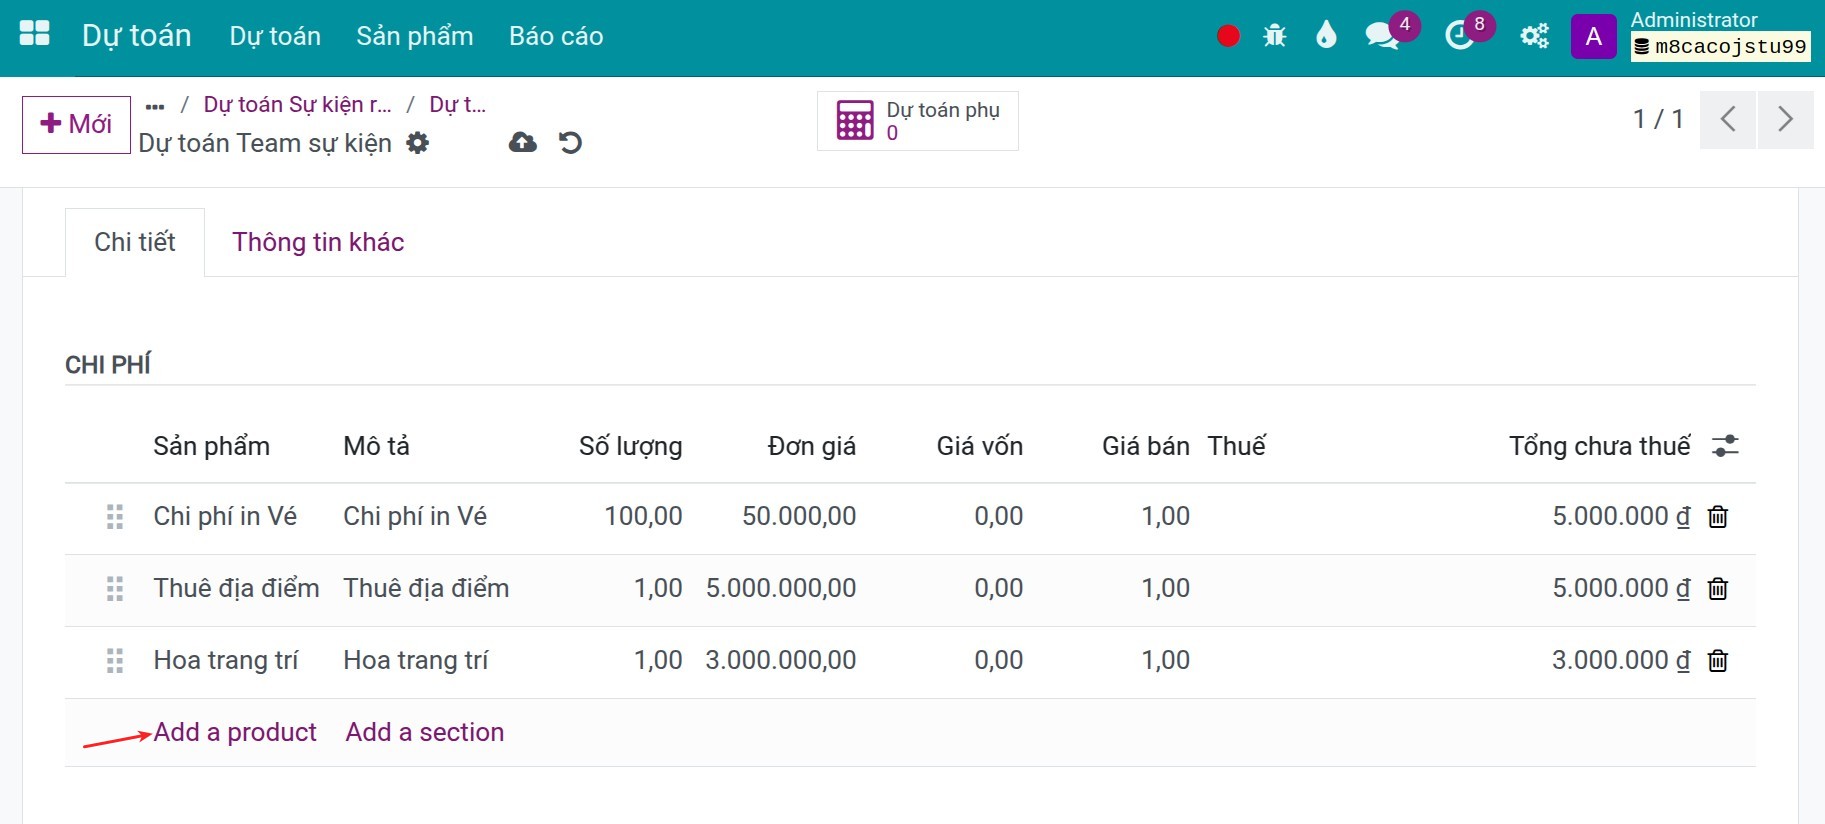Open the Dự t... breadcrumb link
The height and width of the screenshot is (824, 1825).
coord(458,105)
